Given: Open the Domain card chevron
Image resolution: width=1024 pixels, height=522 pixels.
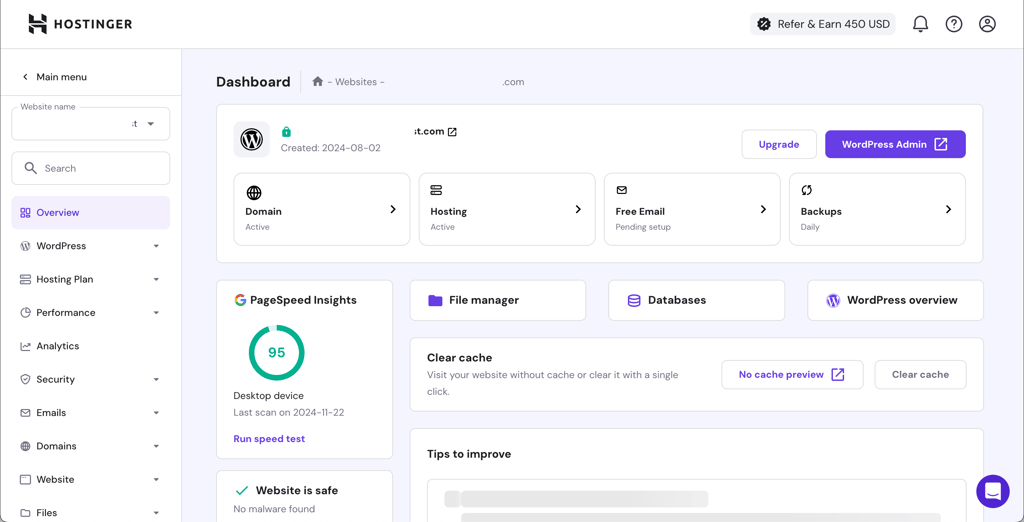Looking at the screenshot, I should tap(393, 209).
